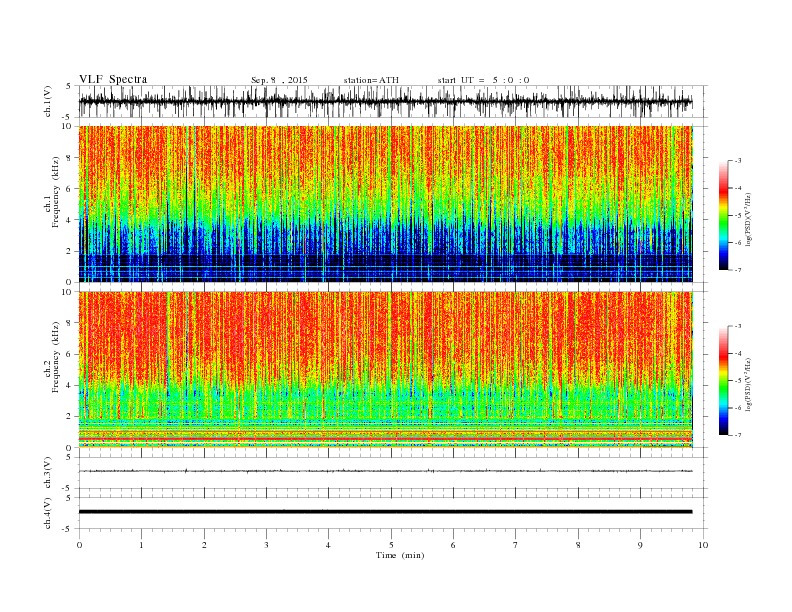792x612 pixels.
Task: Click the "8" kHz tick on ch.1 frequency axis
Action: 69,158
